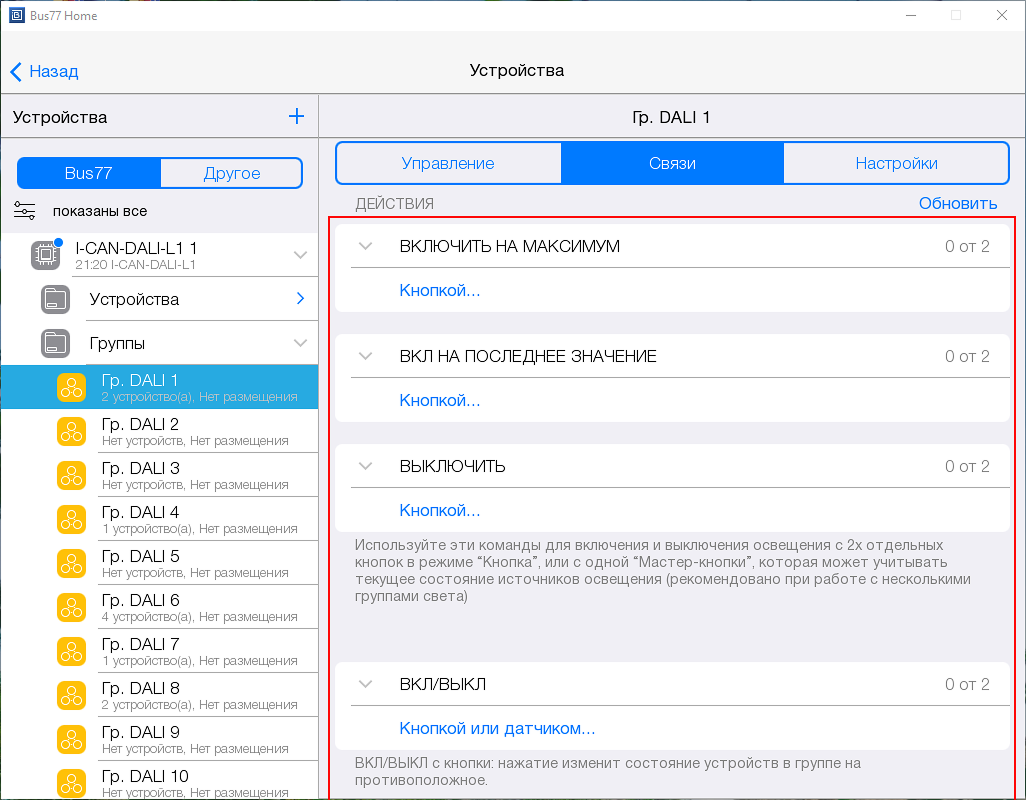Click the yellow group icon of Гр. DALI 1
The image size is (1026, 800).
tap(71, 387)
